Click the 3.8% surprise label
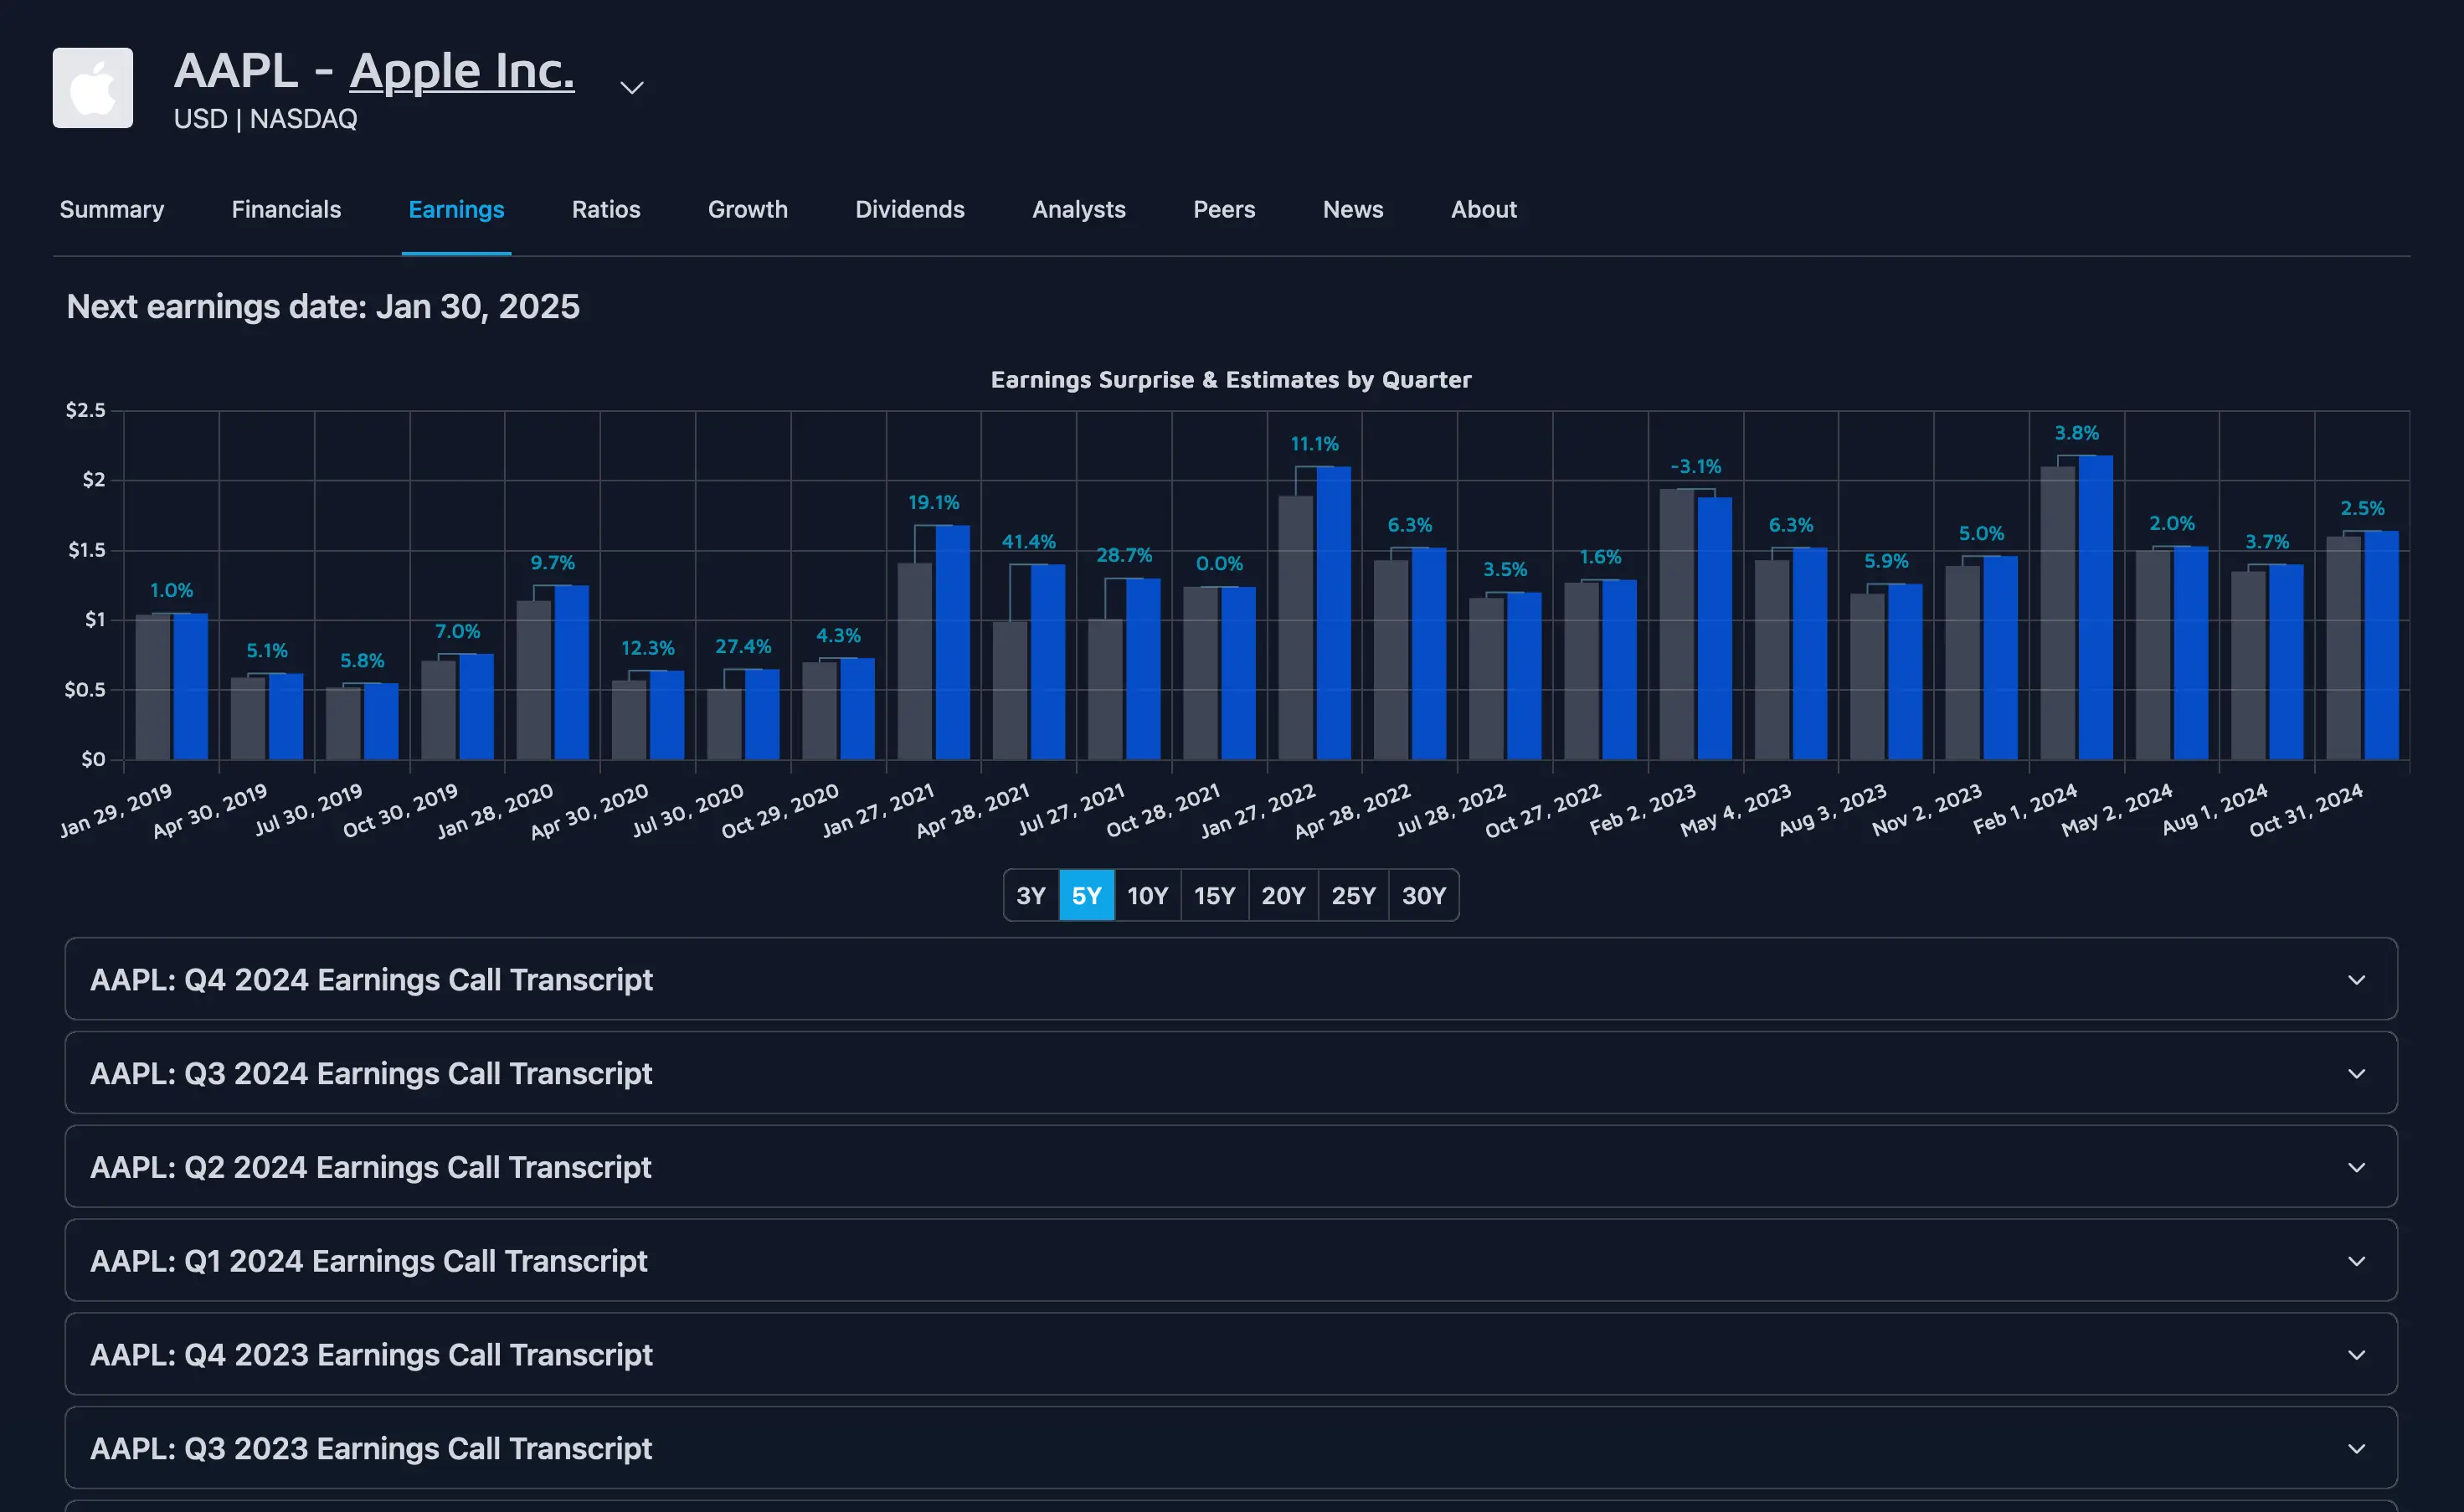2464x1512 pixels. 2077,433
